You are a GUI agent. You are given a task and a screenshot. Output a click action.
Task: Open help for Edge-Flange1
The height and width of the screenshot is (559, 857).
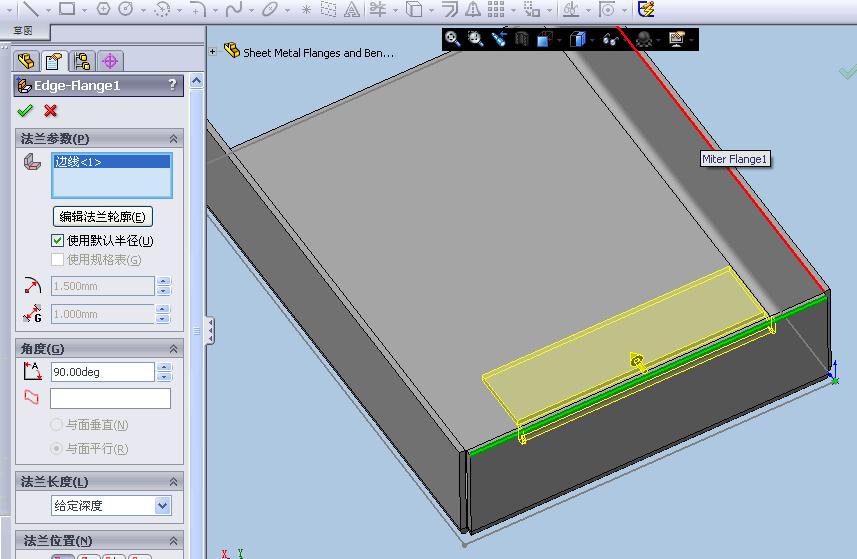coord(173,85)
